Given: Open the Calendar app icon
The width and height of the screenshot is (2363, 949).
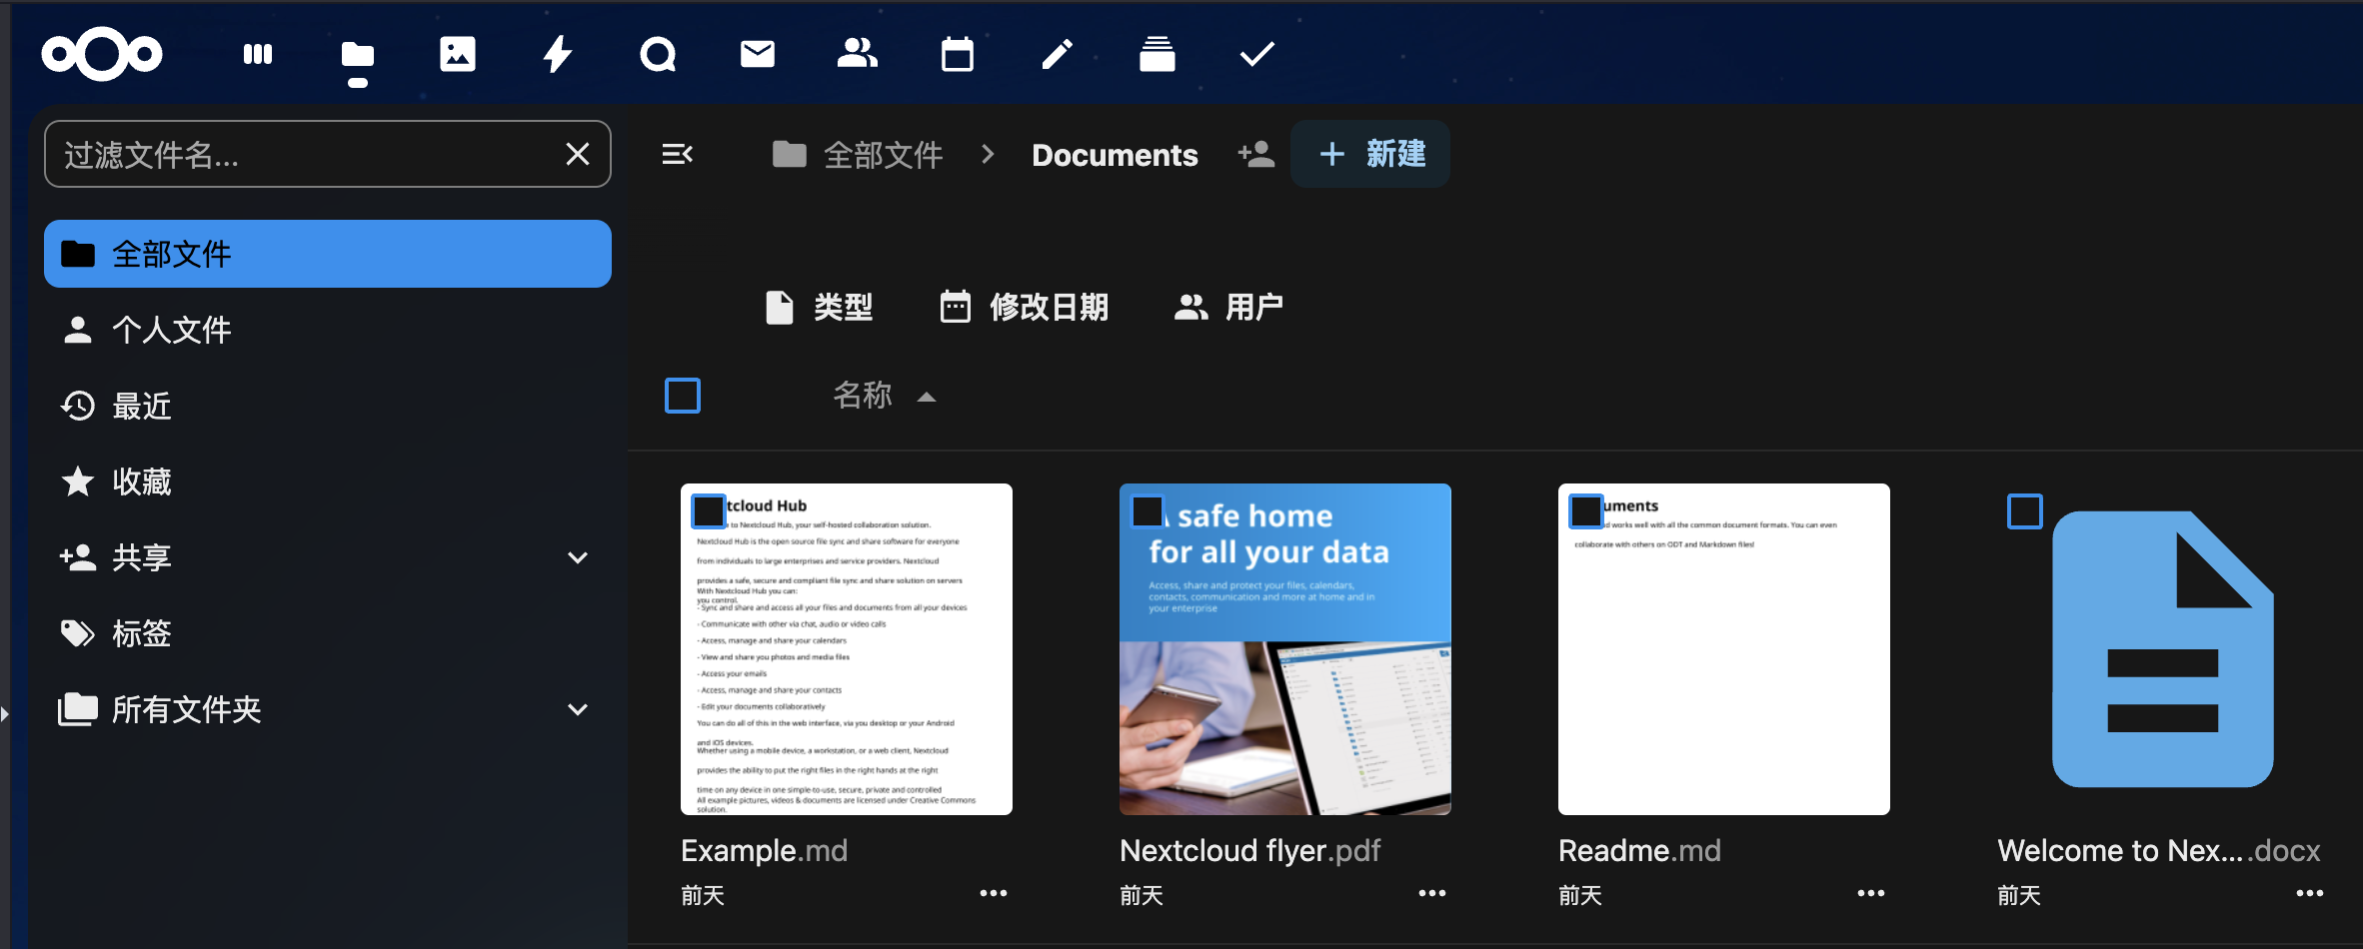Looking at the screenshot, I should [957, 54].
